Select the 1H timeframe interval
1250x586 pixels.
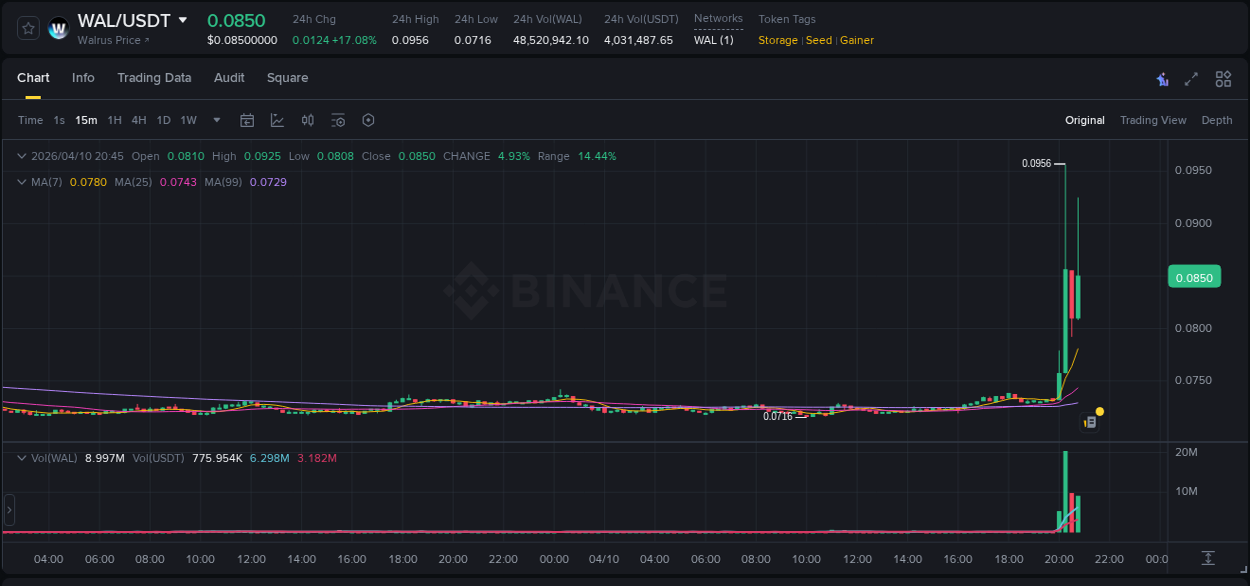[113, 120]
